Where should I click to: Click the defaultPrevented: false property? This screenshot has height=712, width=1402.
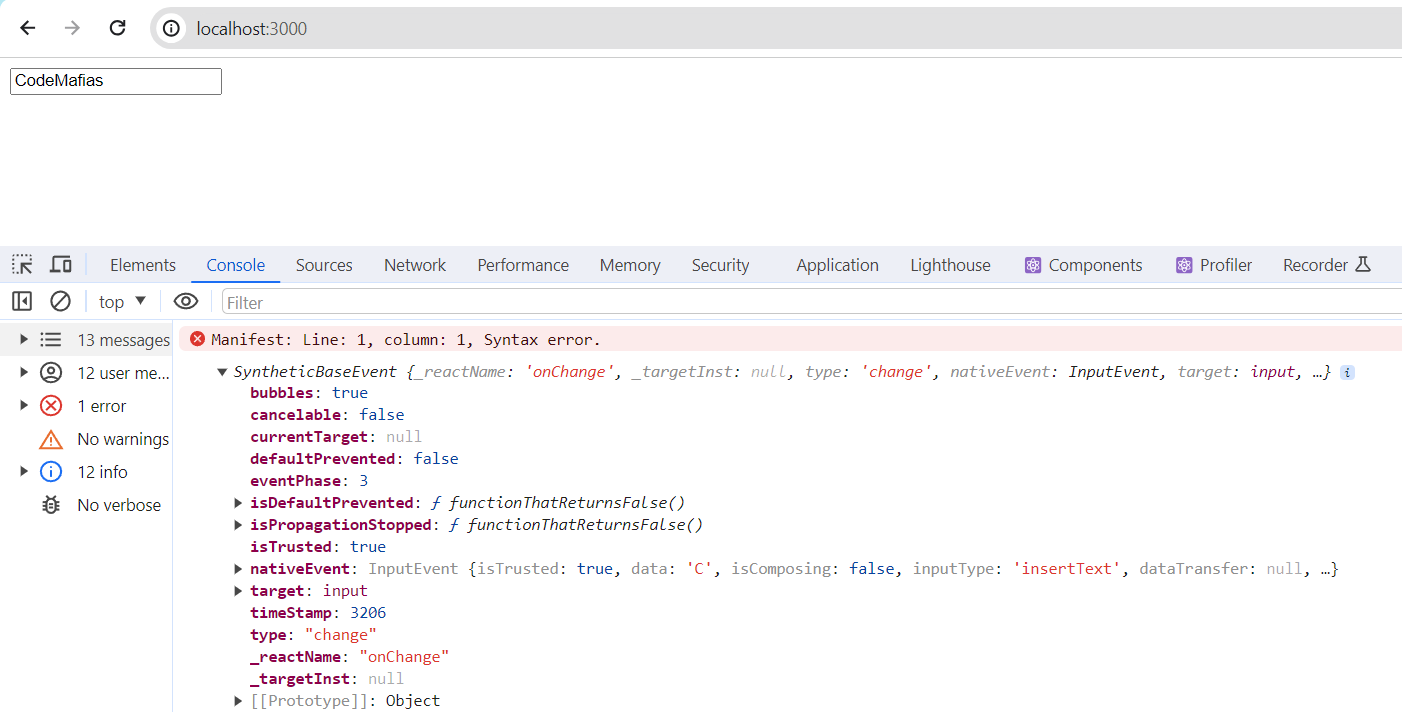point(354,459)
